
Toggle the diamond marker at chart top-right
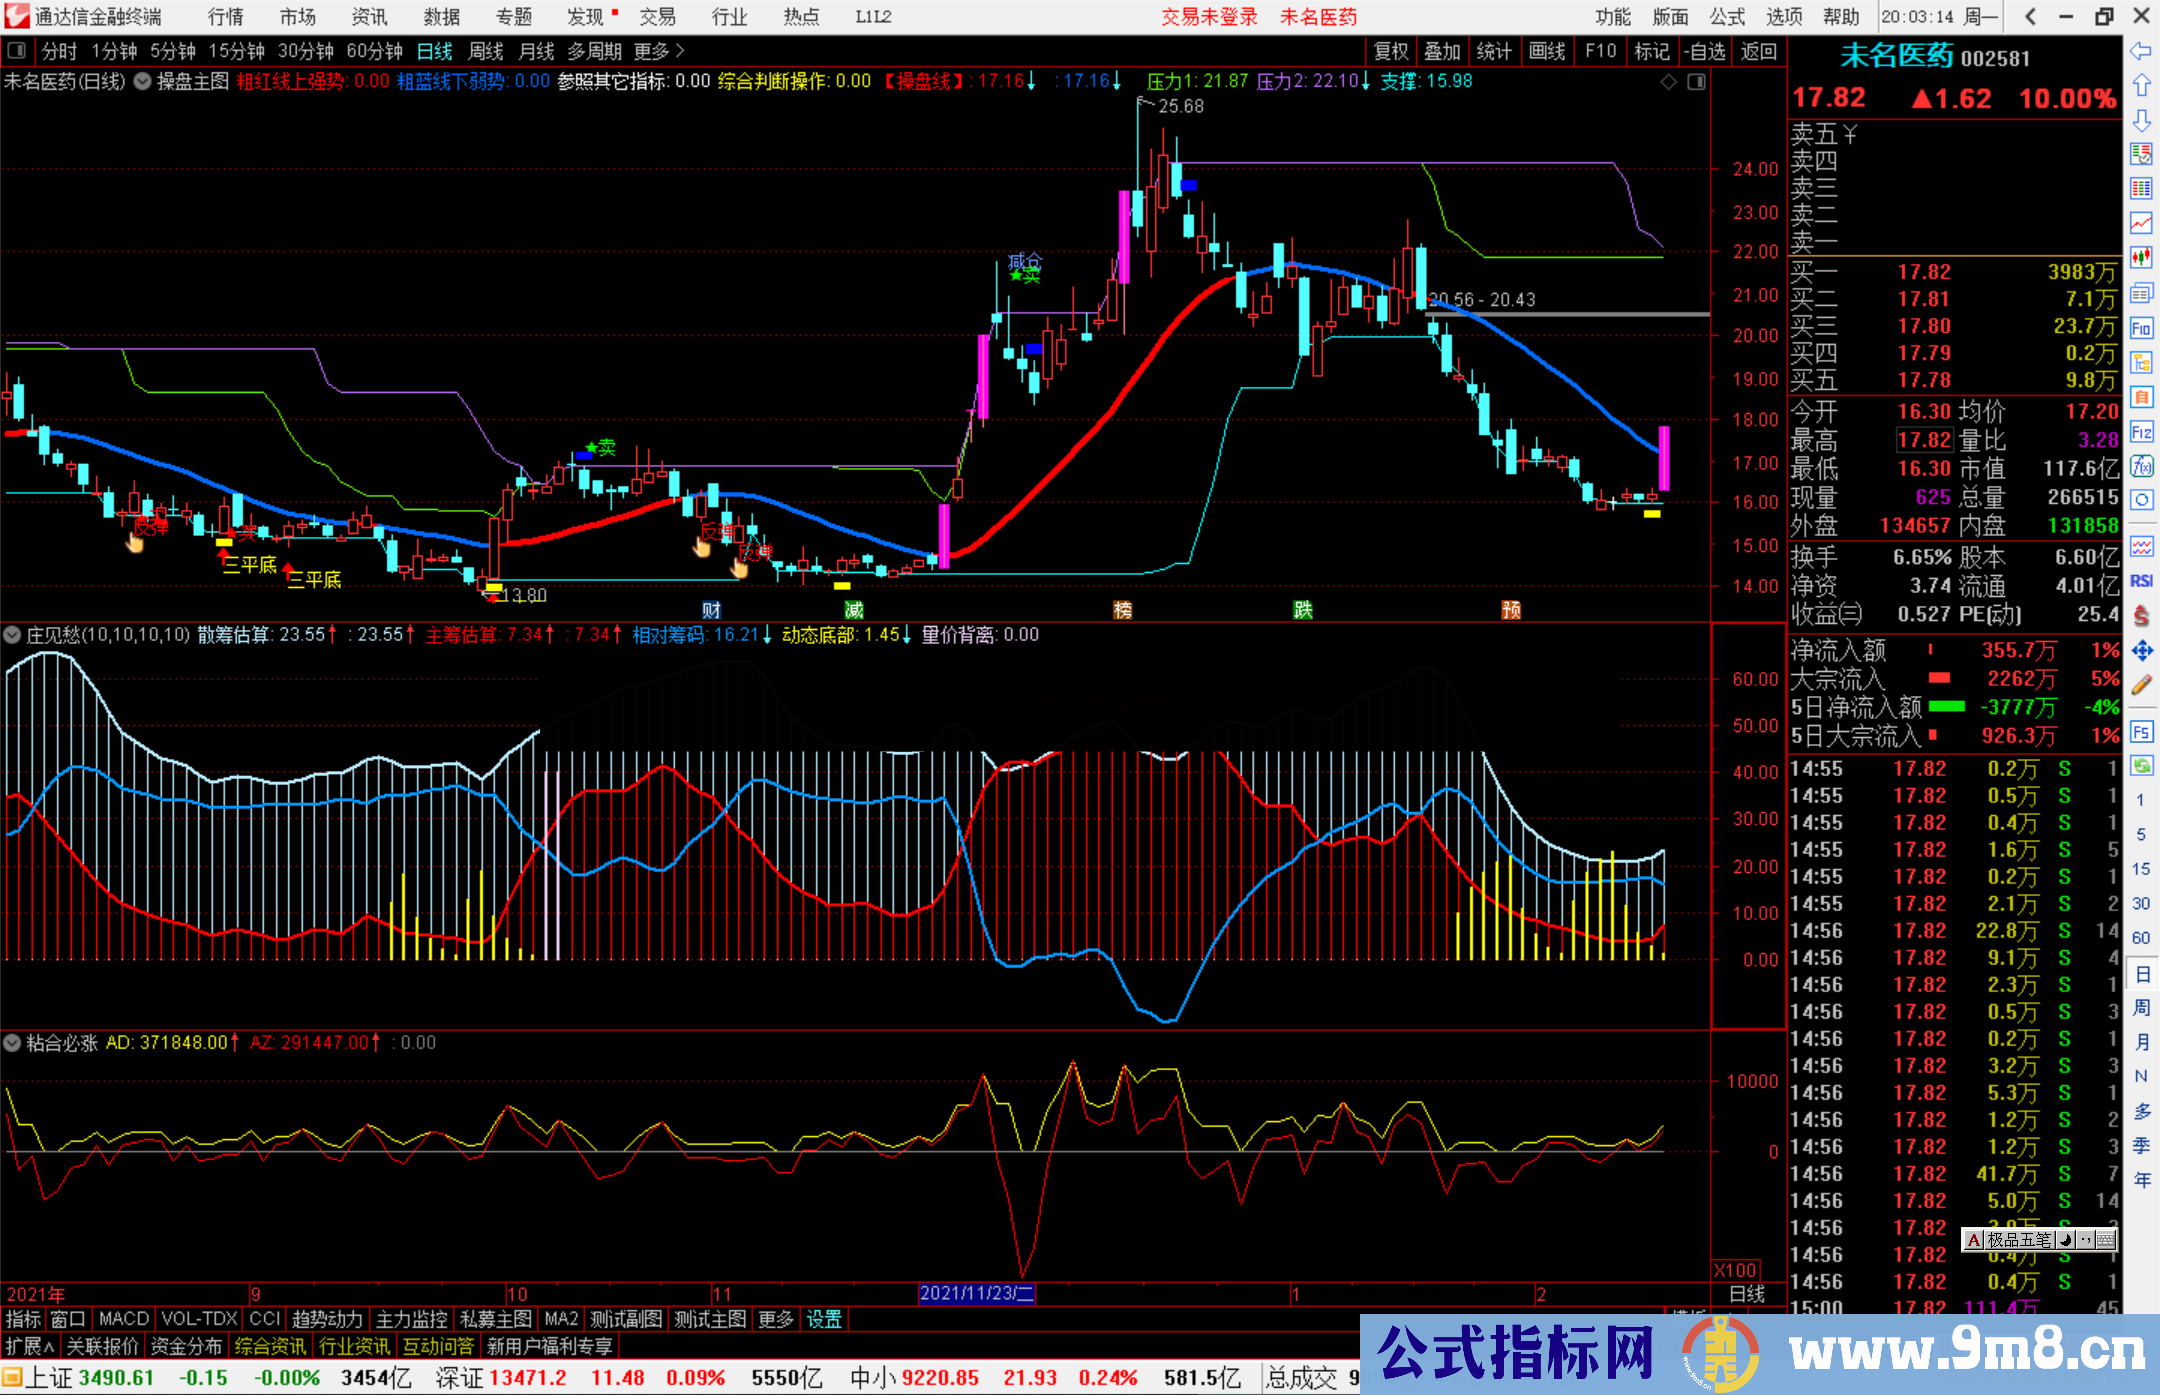click(x=1668, y=82)
